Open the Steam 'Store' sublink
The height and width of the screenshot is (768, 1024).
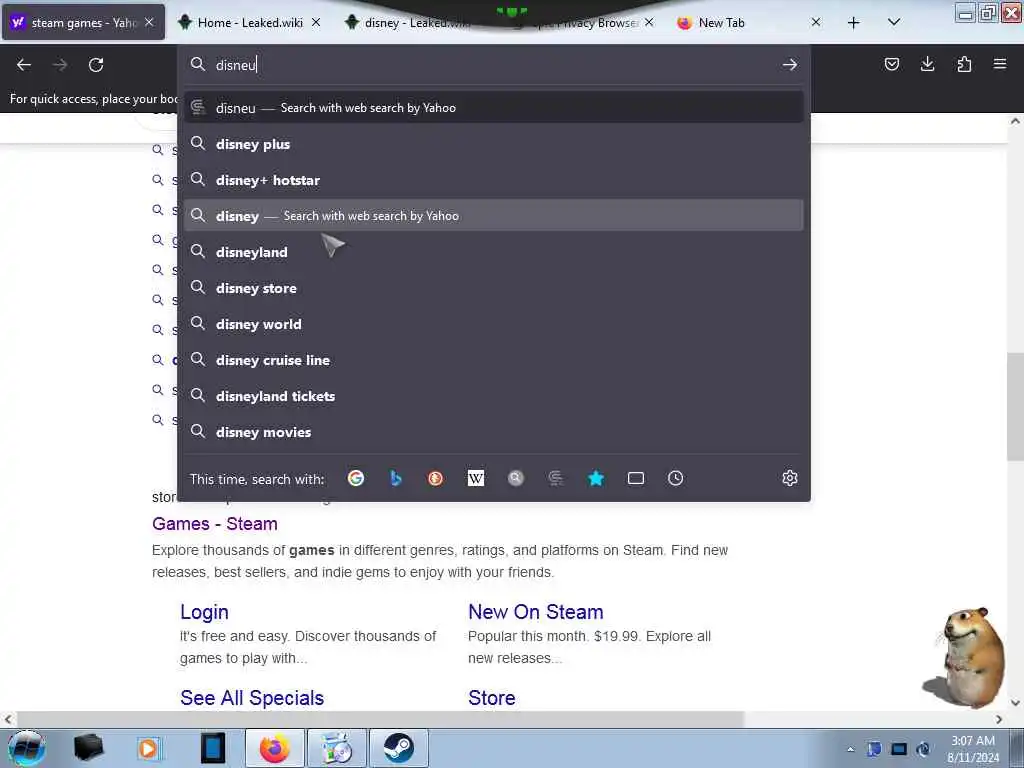(x=492, y=698)
